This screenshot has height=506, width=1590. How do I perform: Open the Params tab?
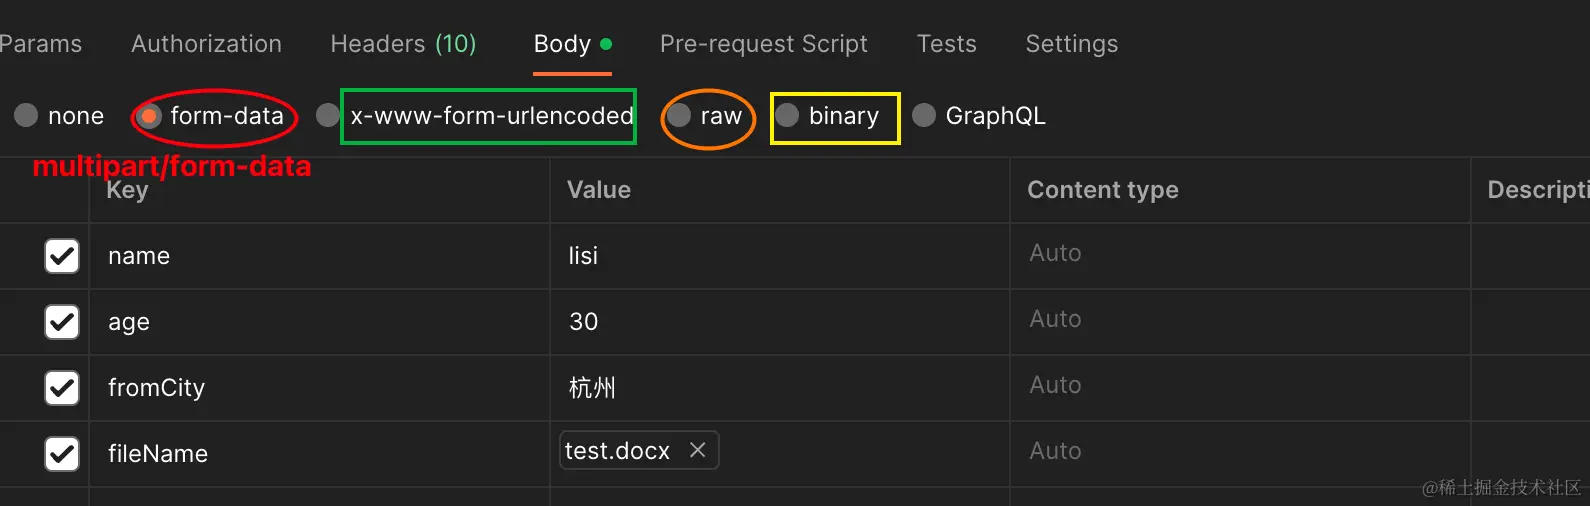(41, 44)
